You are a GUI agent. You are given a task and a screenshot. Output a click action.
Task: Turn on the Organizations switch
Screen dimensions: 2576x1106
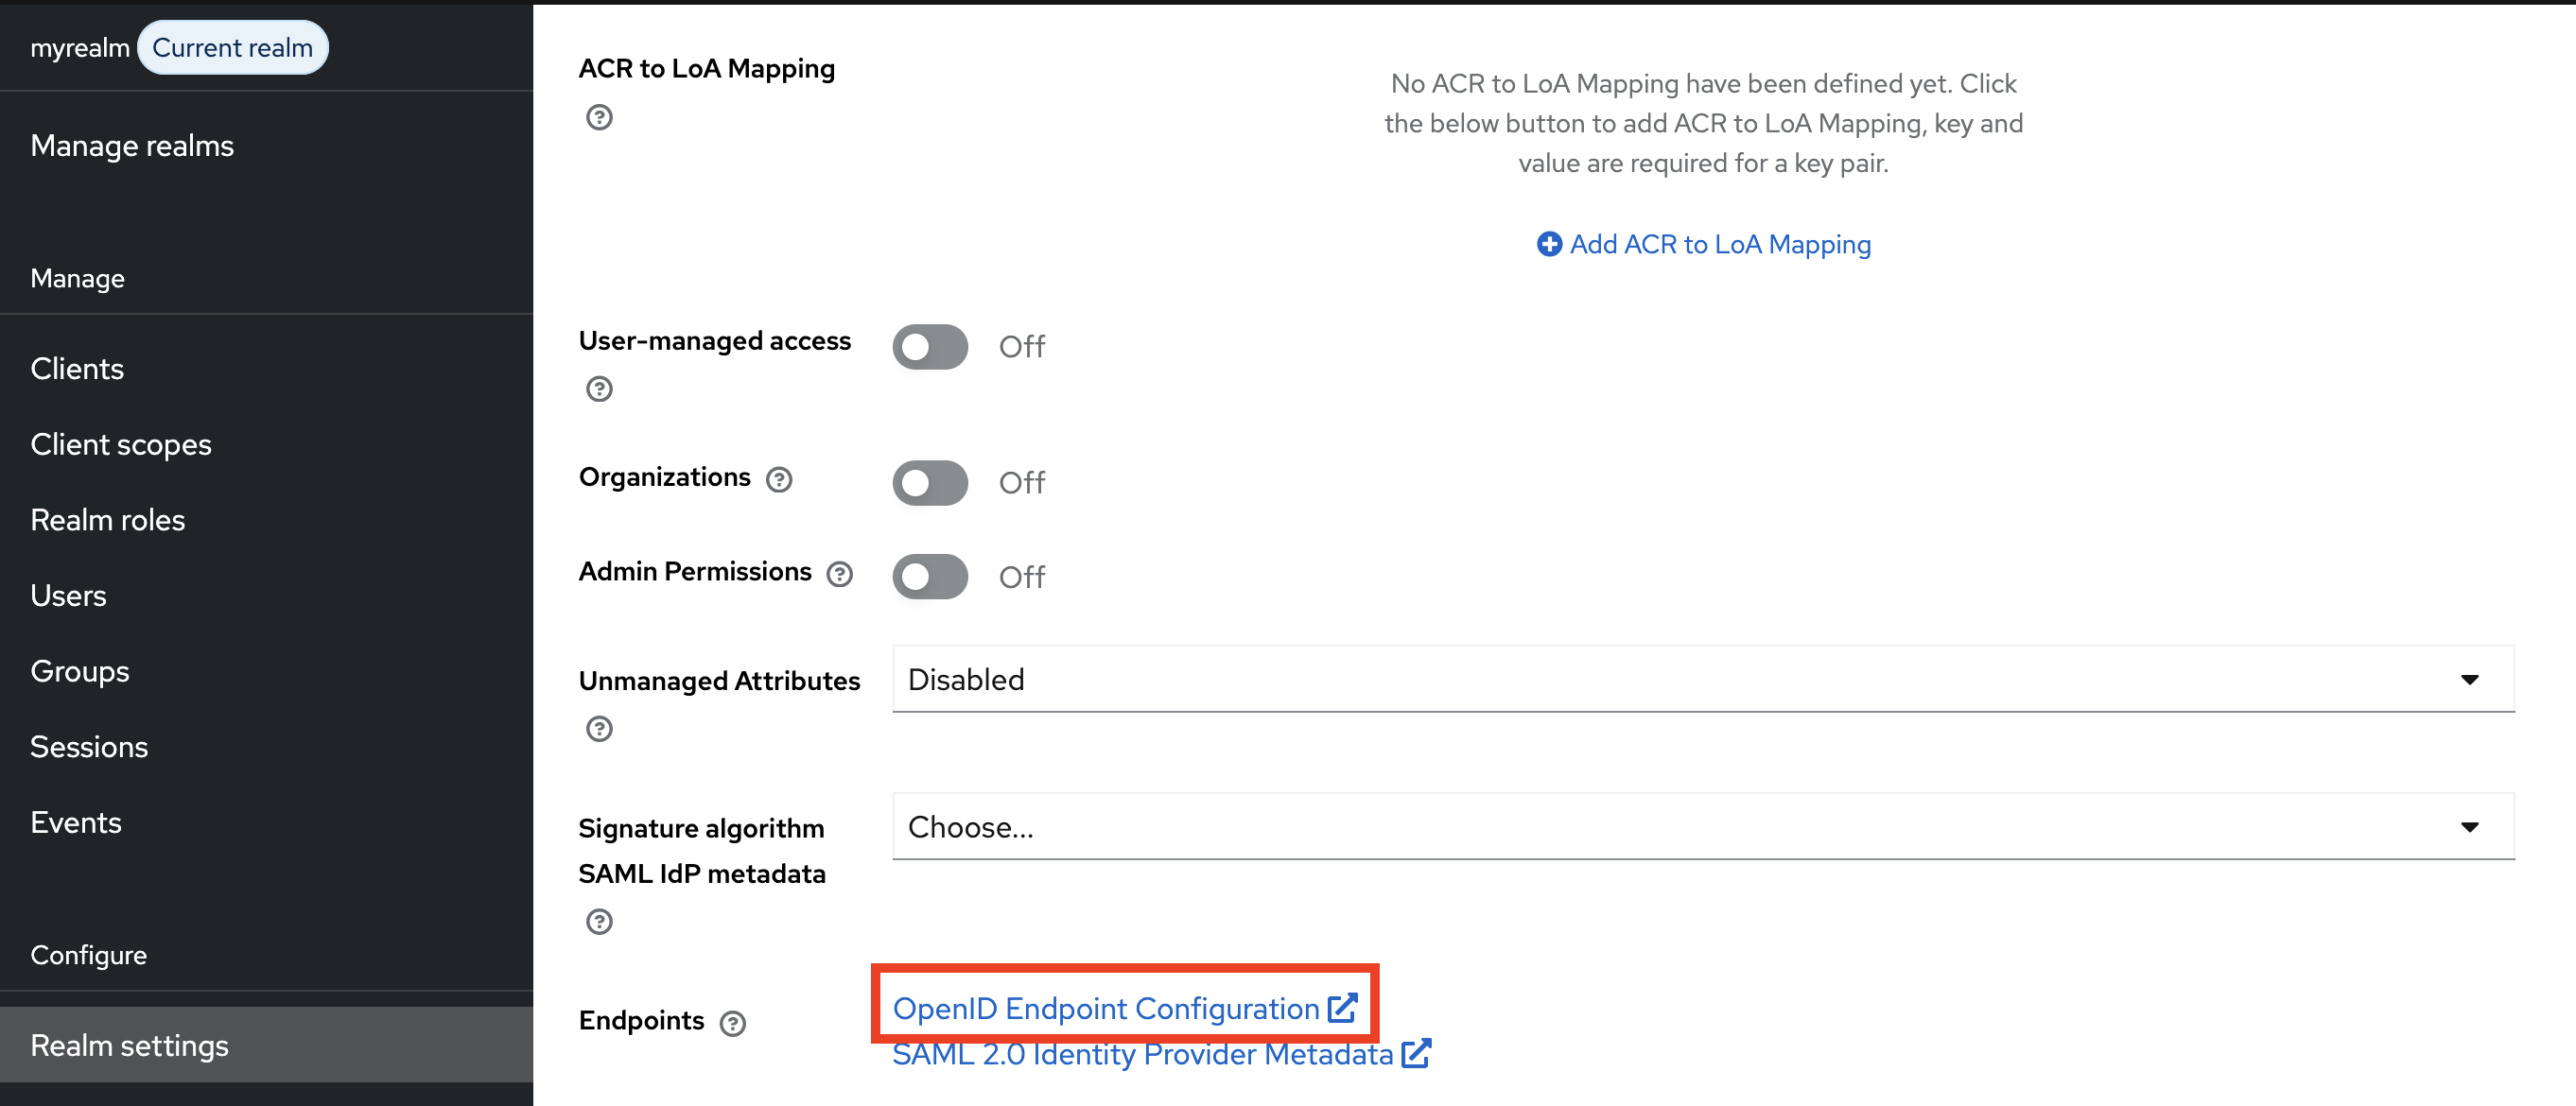coord(930,483)
